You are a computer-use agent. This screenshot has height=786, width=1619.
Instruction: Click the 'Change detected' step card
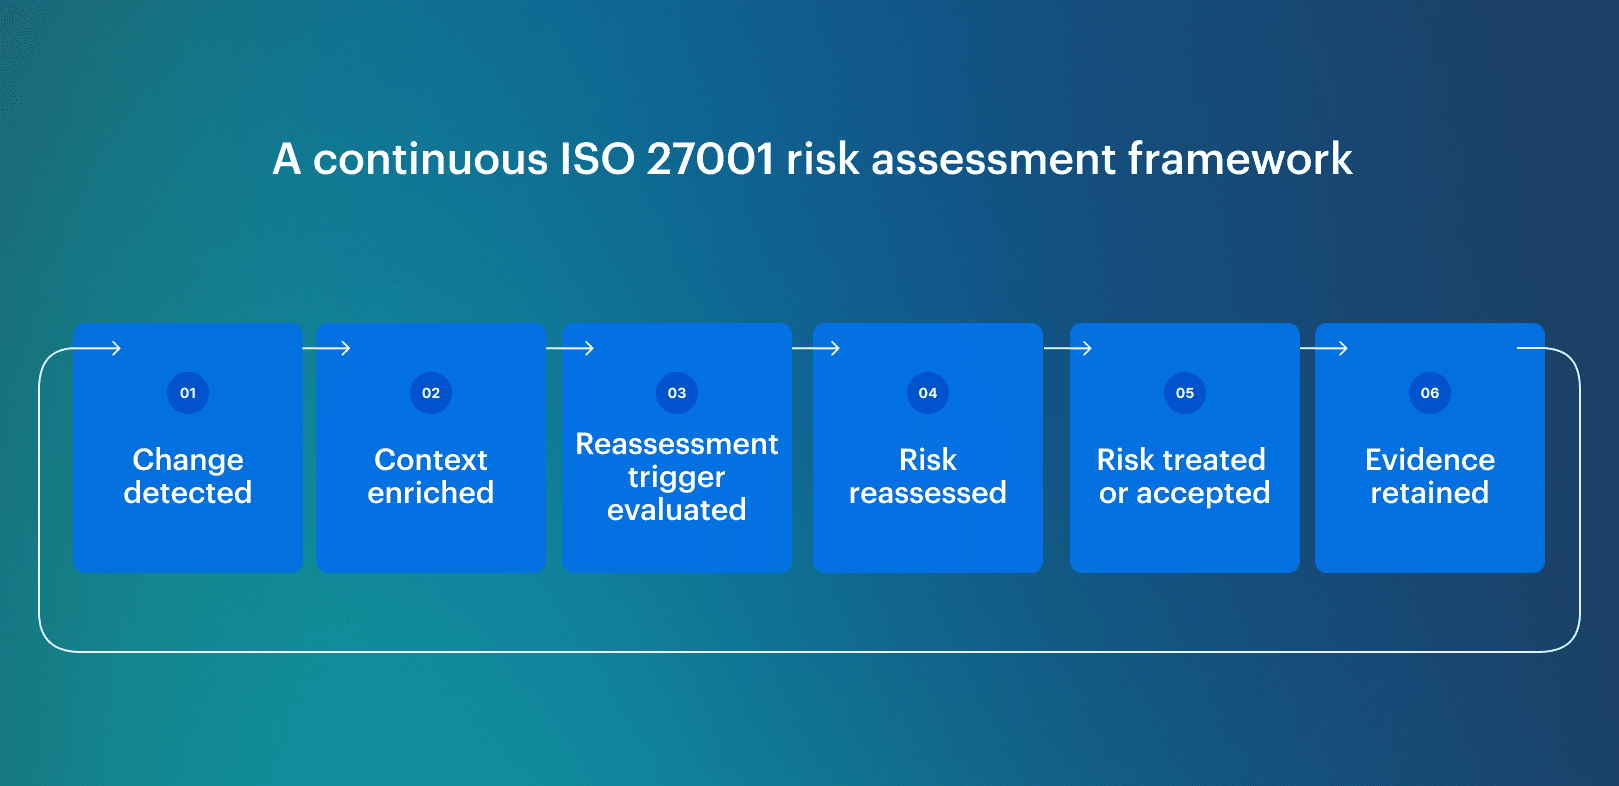pyautogui.click(x=188, y=448)
